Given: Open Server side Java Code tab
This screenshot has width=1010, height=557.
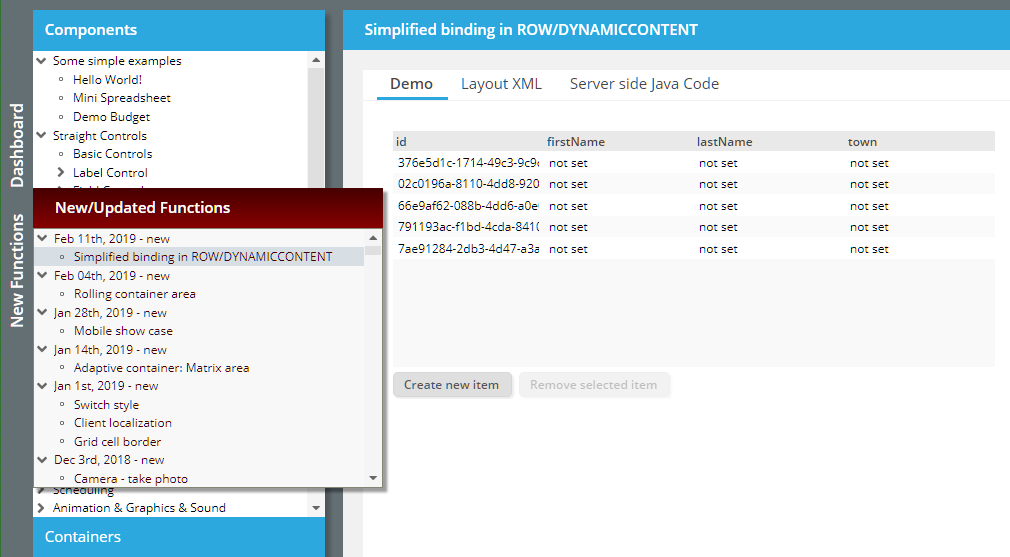Looking at the screenshot, I should click(644, 84).
